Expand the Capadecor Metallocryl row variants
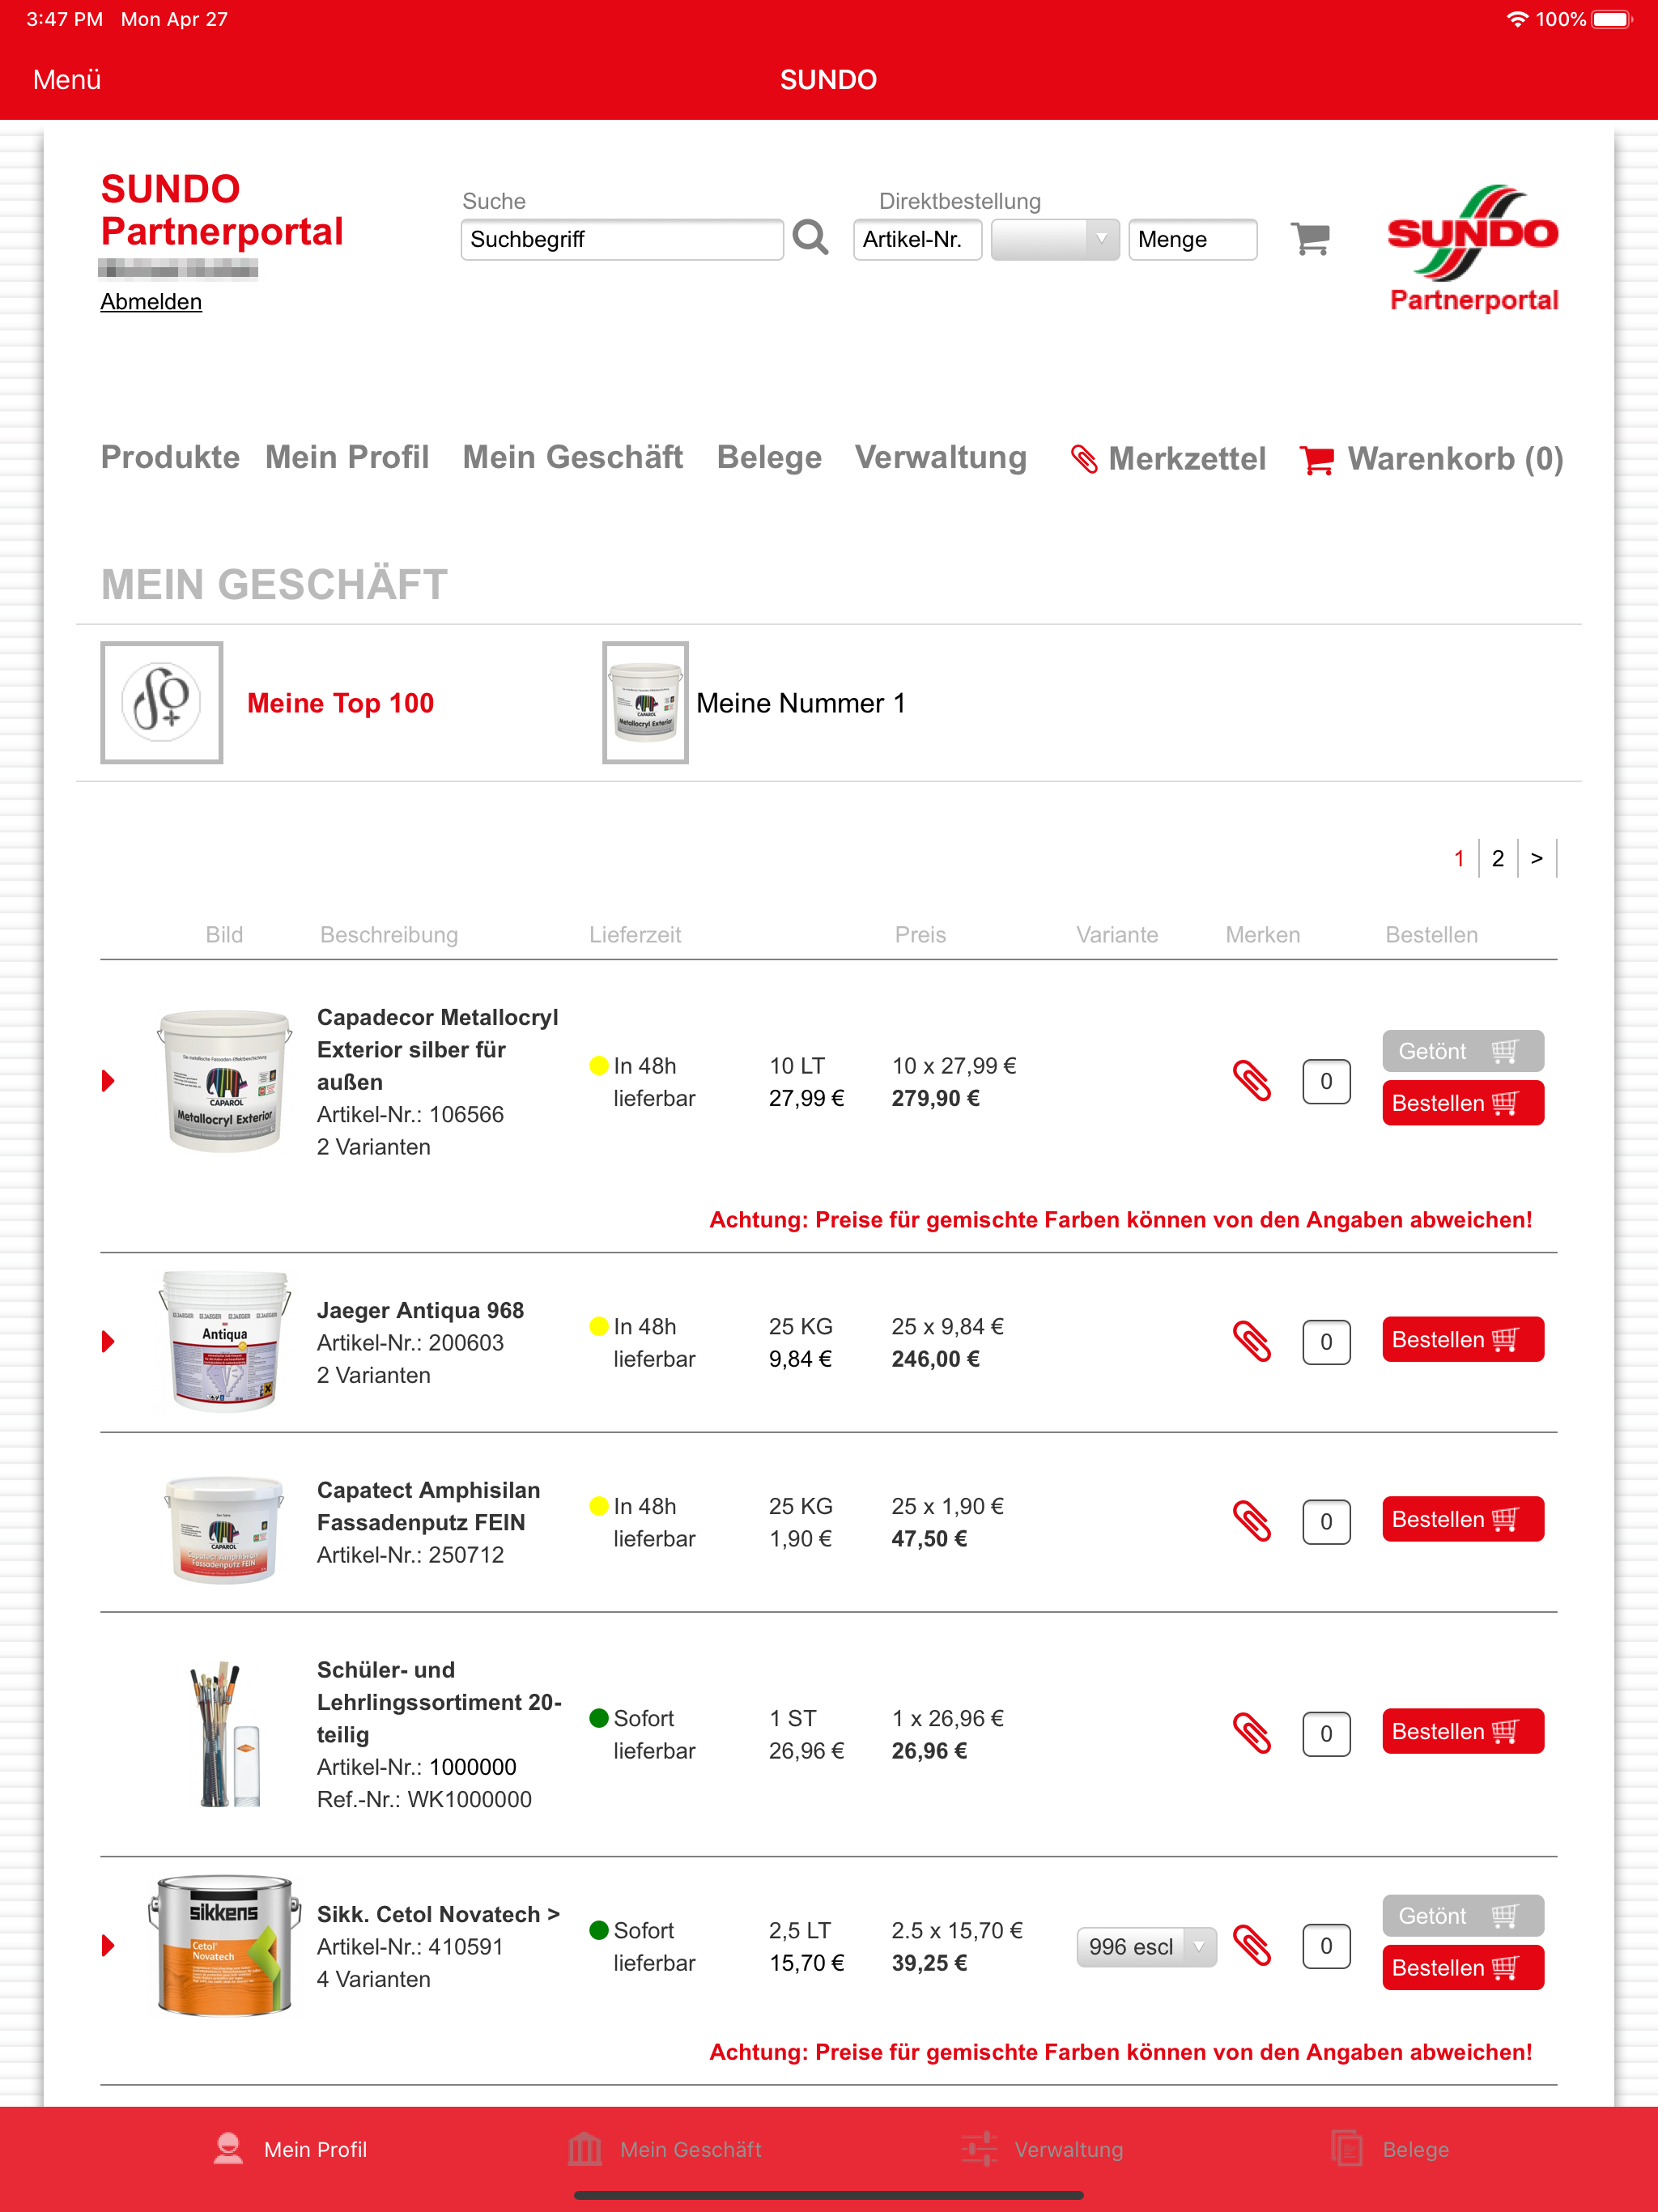This screenshot has width=1658, height=2212. point(108,1081)
